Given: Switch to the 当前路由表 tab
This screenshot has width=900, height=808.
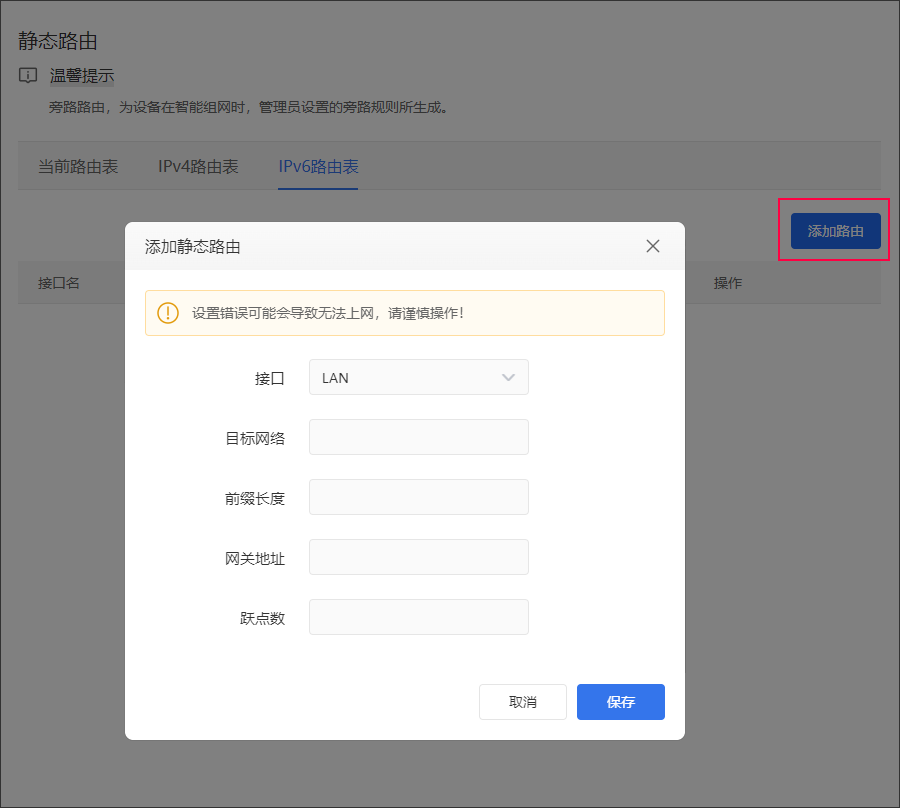Looking at the screenshot, I should (x=78, y=166).
